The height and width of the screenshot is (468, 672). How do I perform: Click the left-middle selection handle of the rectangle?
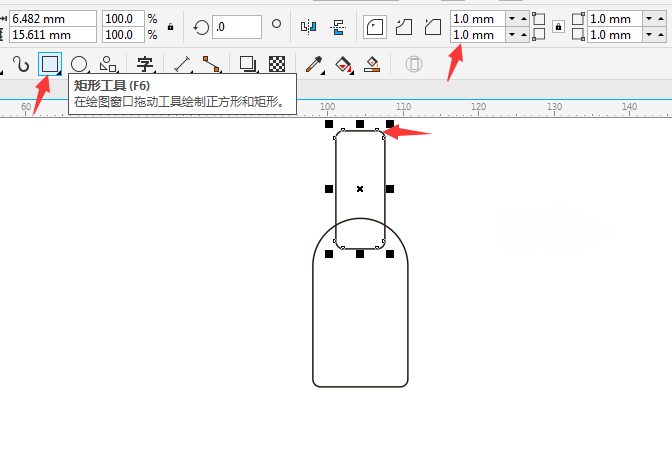[329, 189]
